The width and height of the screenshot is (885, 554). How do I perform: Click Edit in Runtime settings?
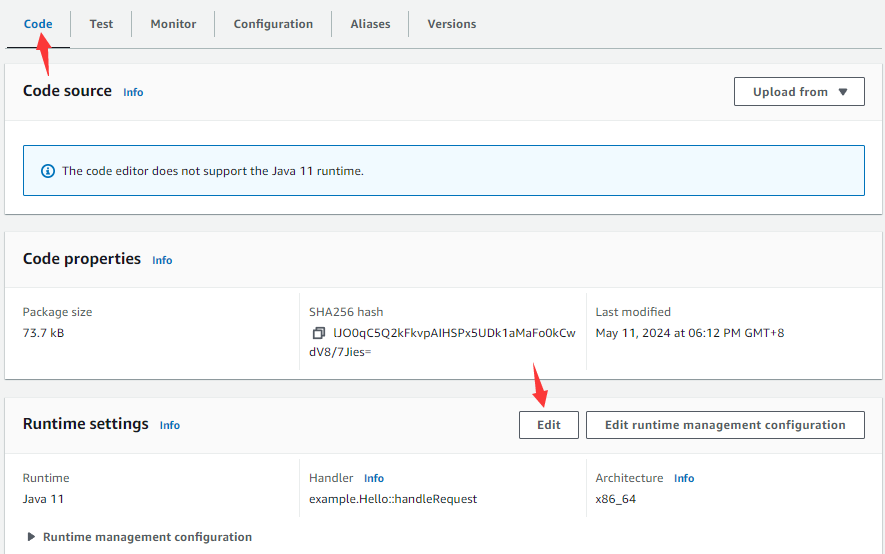(x=549, y=425)
